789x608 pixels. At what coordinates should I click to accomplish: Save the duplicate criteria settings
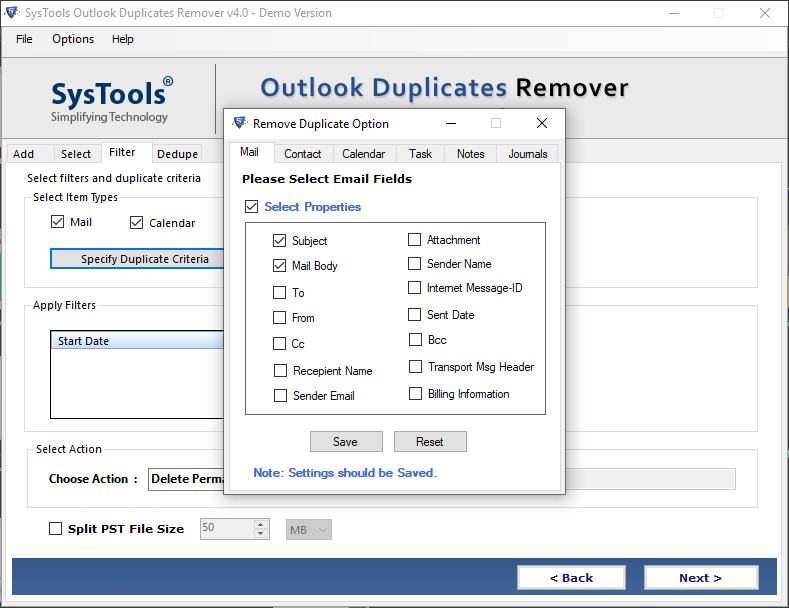tap(346, 442)
